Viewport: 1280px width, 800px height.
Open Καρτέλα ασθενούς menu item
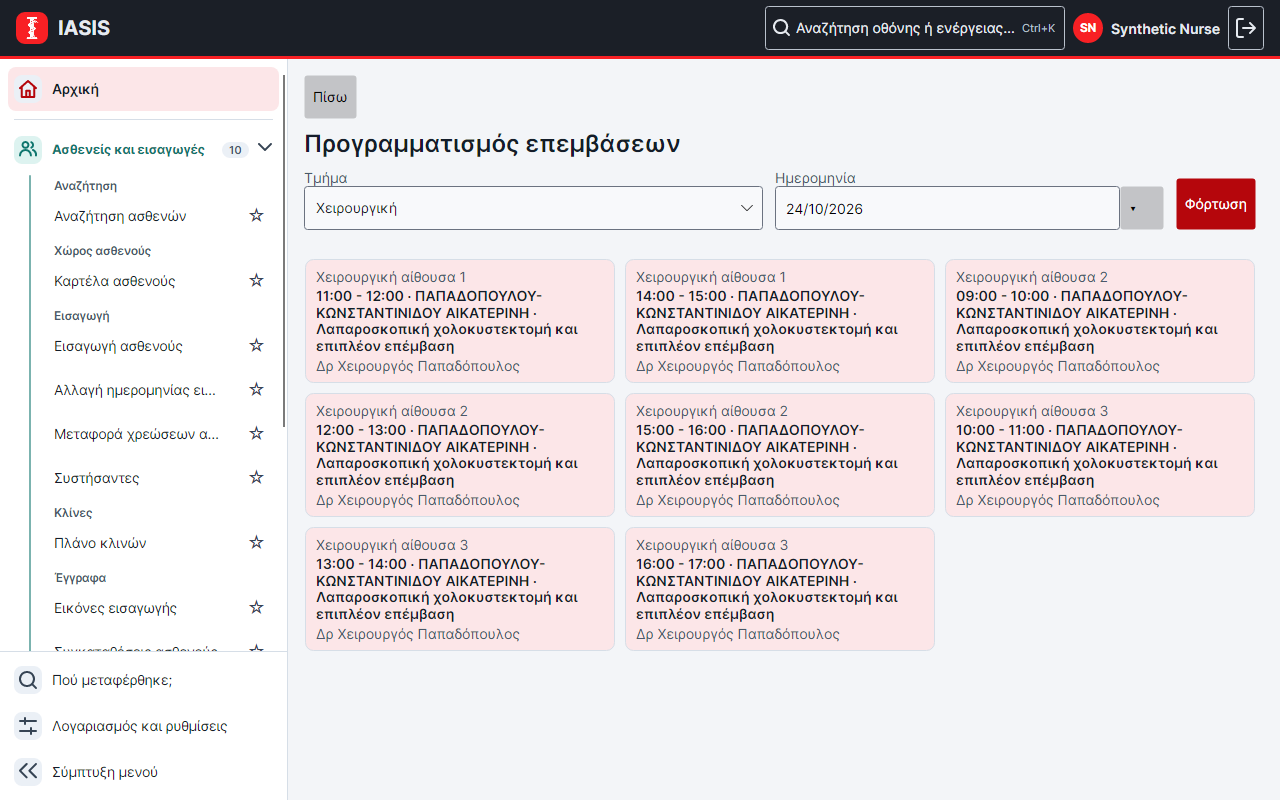(115, 281)
